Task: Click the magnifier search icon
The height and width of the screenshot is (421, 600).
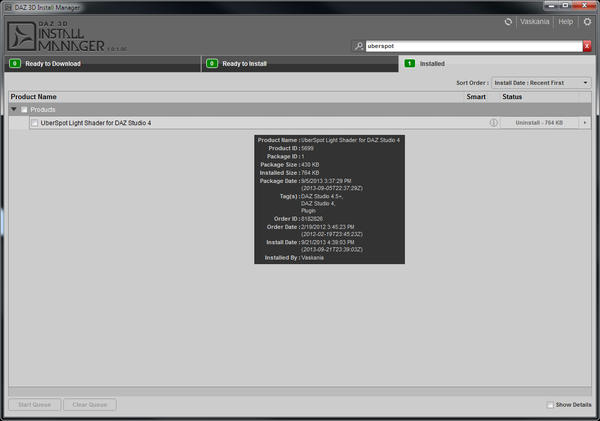Action: coord(359,46)
